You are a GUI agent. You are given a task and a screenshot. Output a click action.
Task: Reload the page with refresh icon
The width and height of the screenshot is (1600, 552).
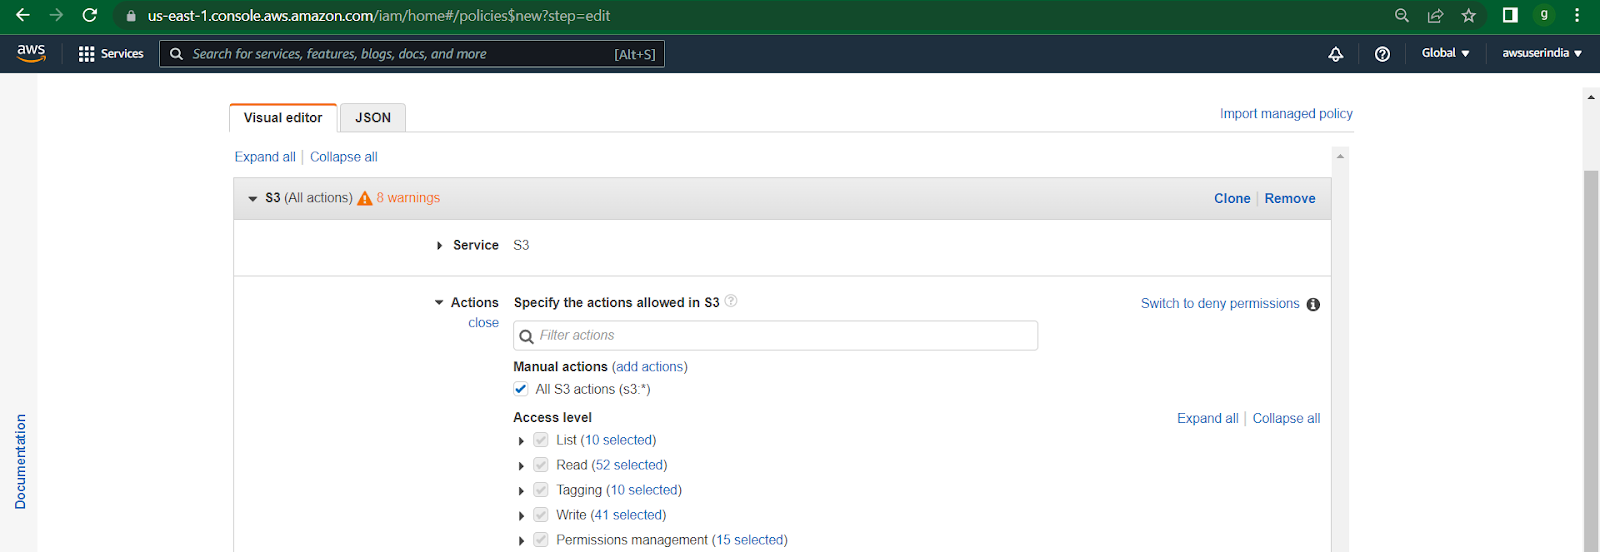(x=90, y=15)
